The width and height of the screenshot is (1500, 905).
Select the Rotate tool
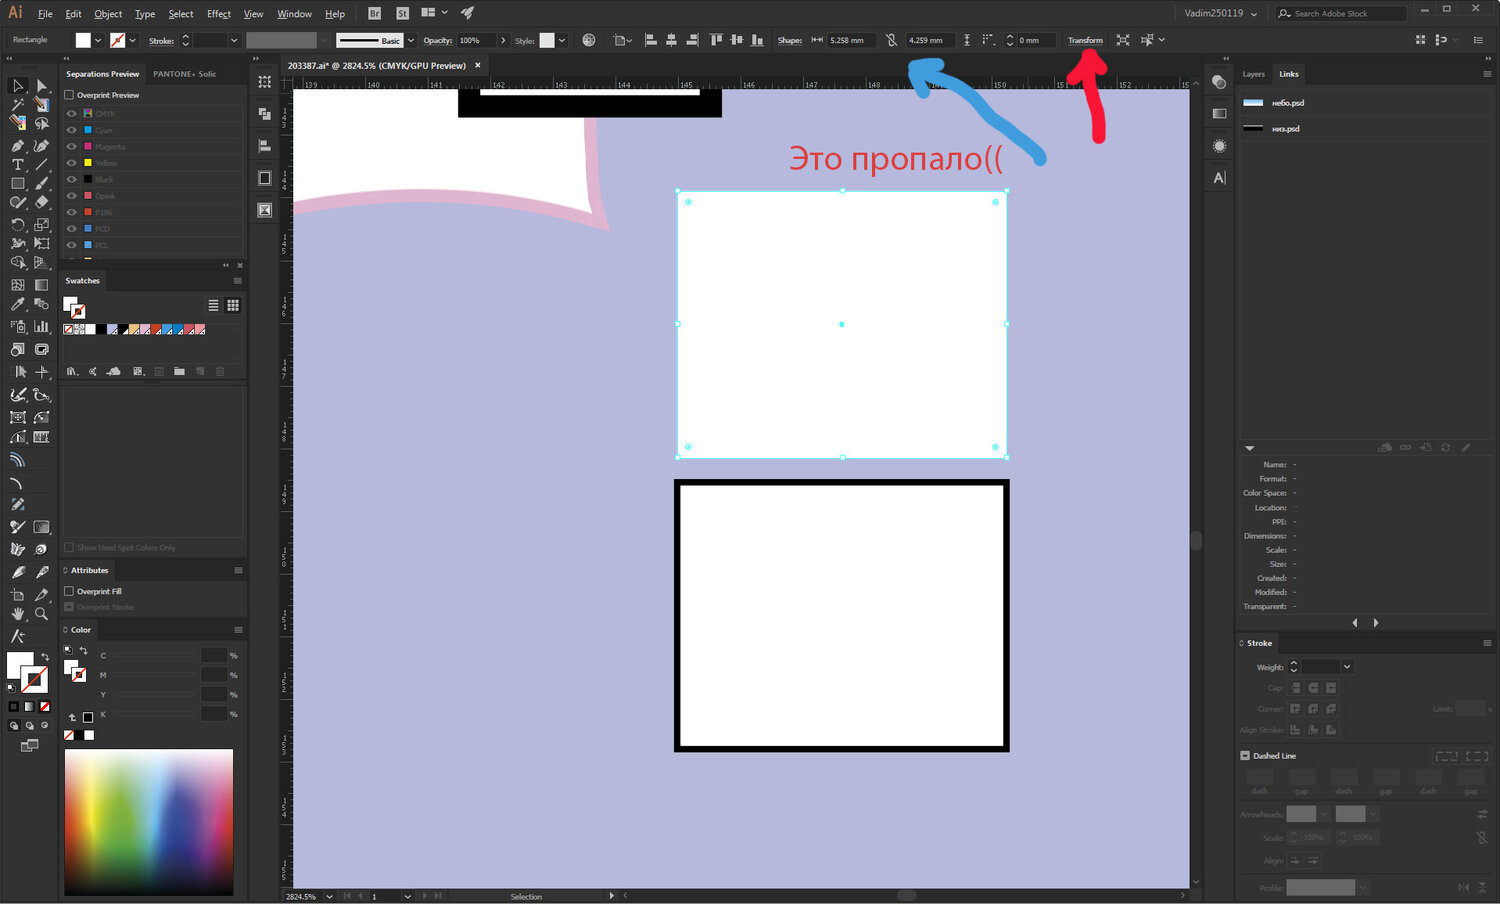18,224
